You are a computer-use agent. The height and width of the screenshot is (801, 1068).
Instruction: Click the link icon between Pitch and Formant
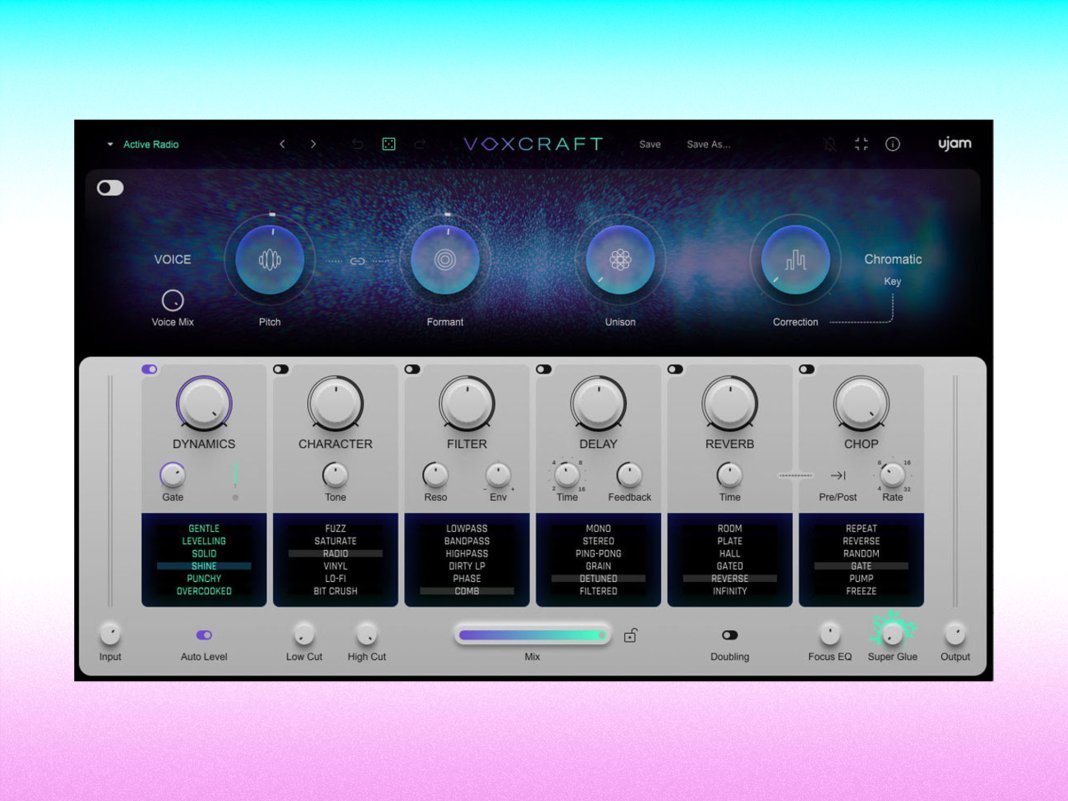[x=357, y=261]
